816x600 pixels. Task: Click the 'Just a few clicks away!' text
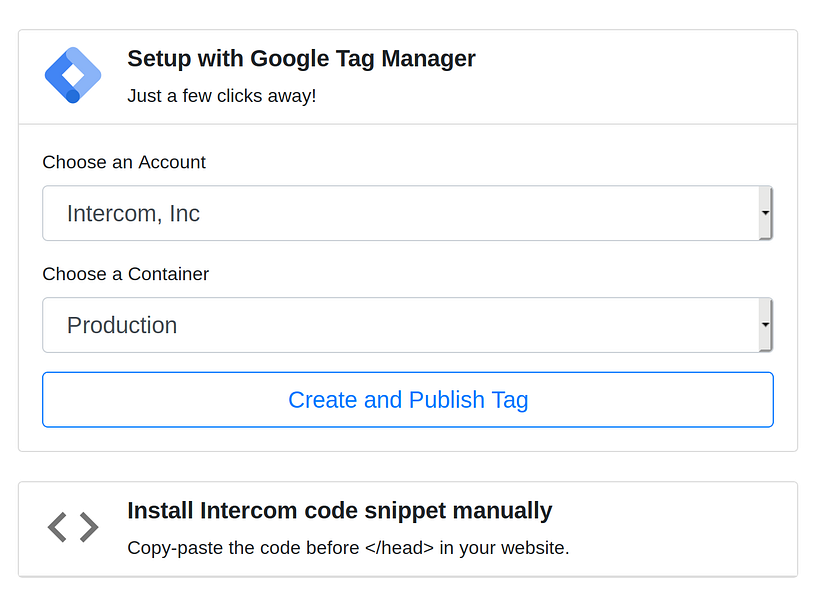point(222,96)
